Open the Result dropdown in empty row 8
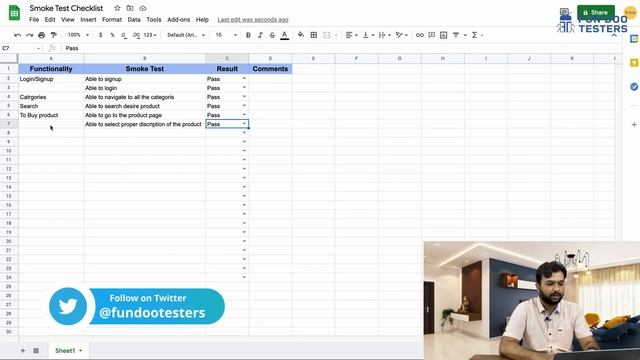 pos(244,133)
